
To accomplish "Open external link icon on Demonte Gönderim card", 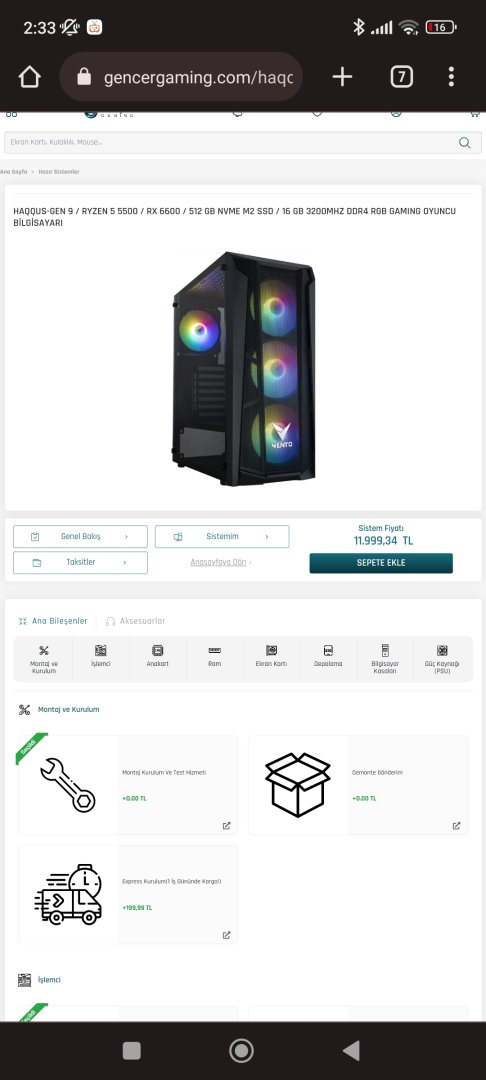I will tap(456, 825).
